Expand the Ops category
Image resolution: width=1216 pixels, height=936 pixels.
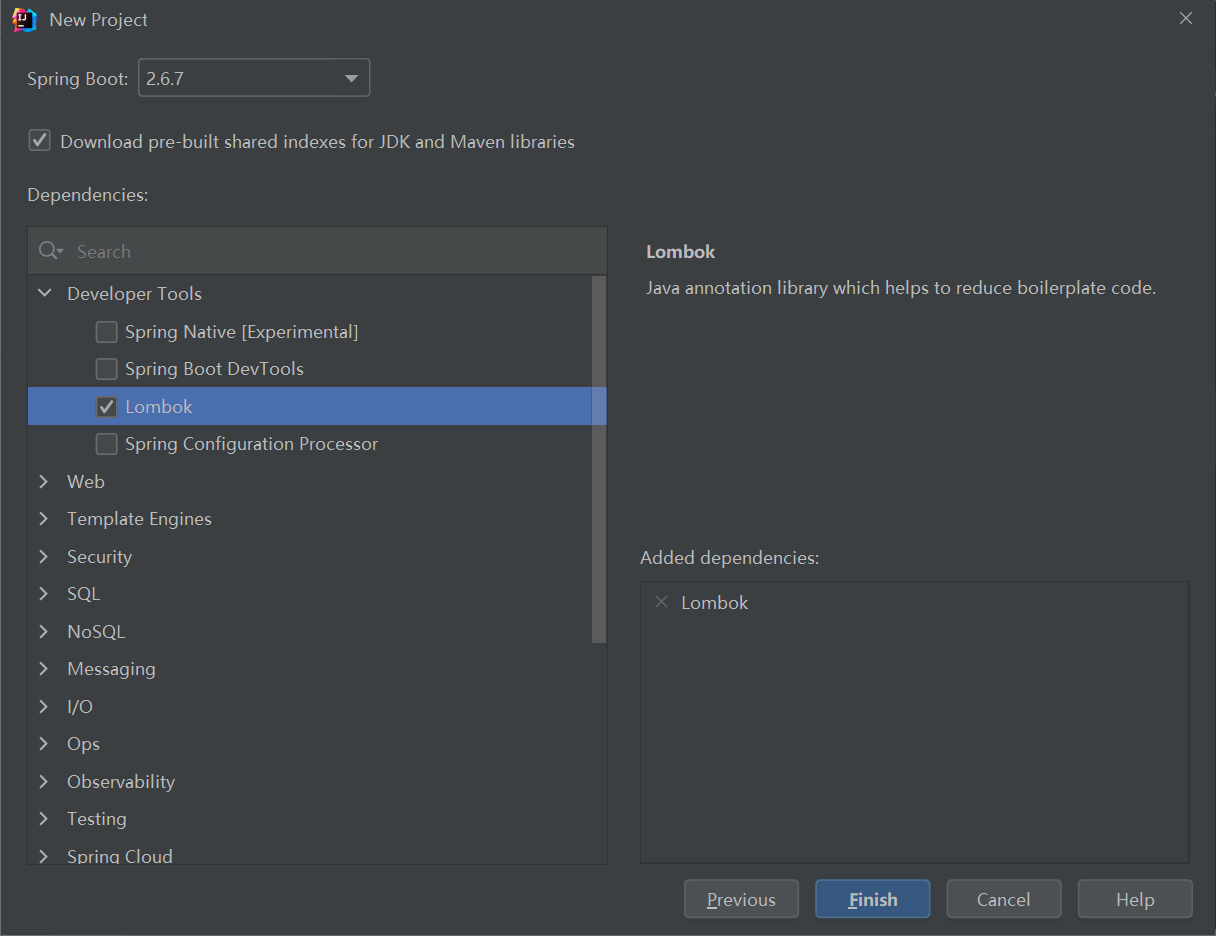(x=44, y=744)
